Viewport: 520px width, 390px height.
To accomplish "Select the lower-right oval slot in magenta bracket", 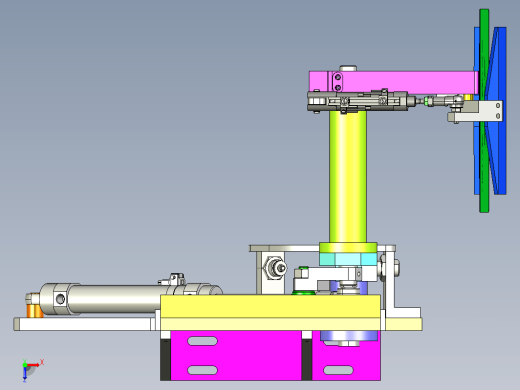I will [338, 370].
